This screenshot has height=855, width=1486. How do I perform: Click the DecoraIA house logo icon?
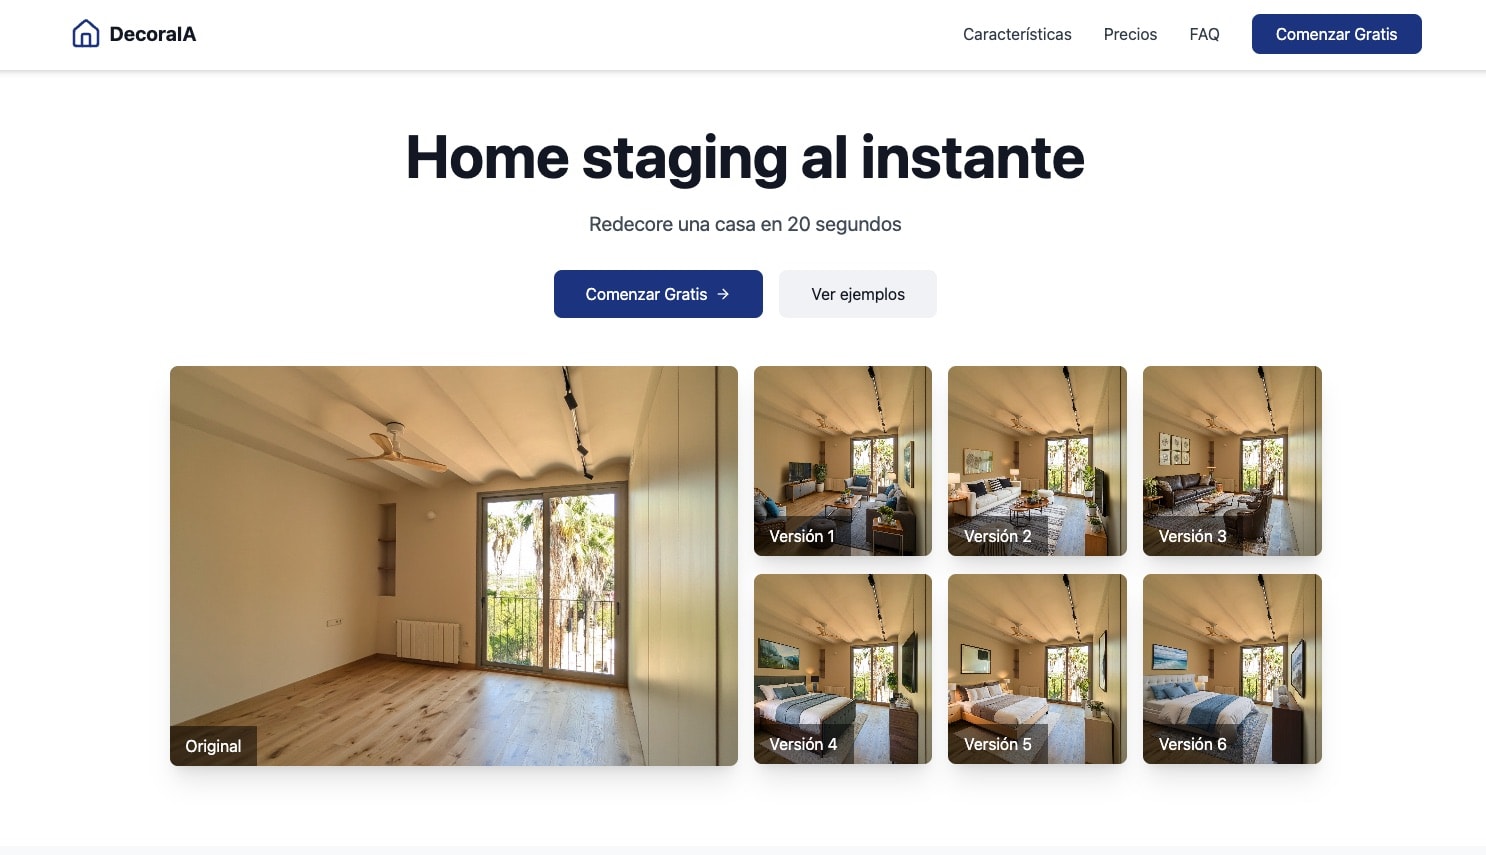(86, 34)
